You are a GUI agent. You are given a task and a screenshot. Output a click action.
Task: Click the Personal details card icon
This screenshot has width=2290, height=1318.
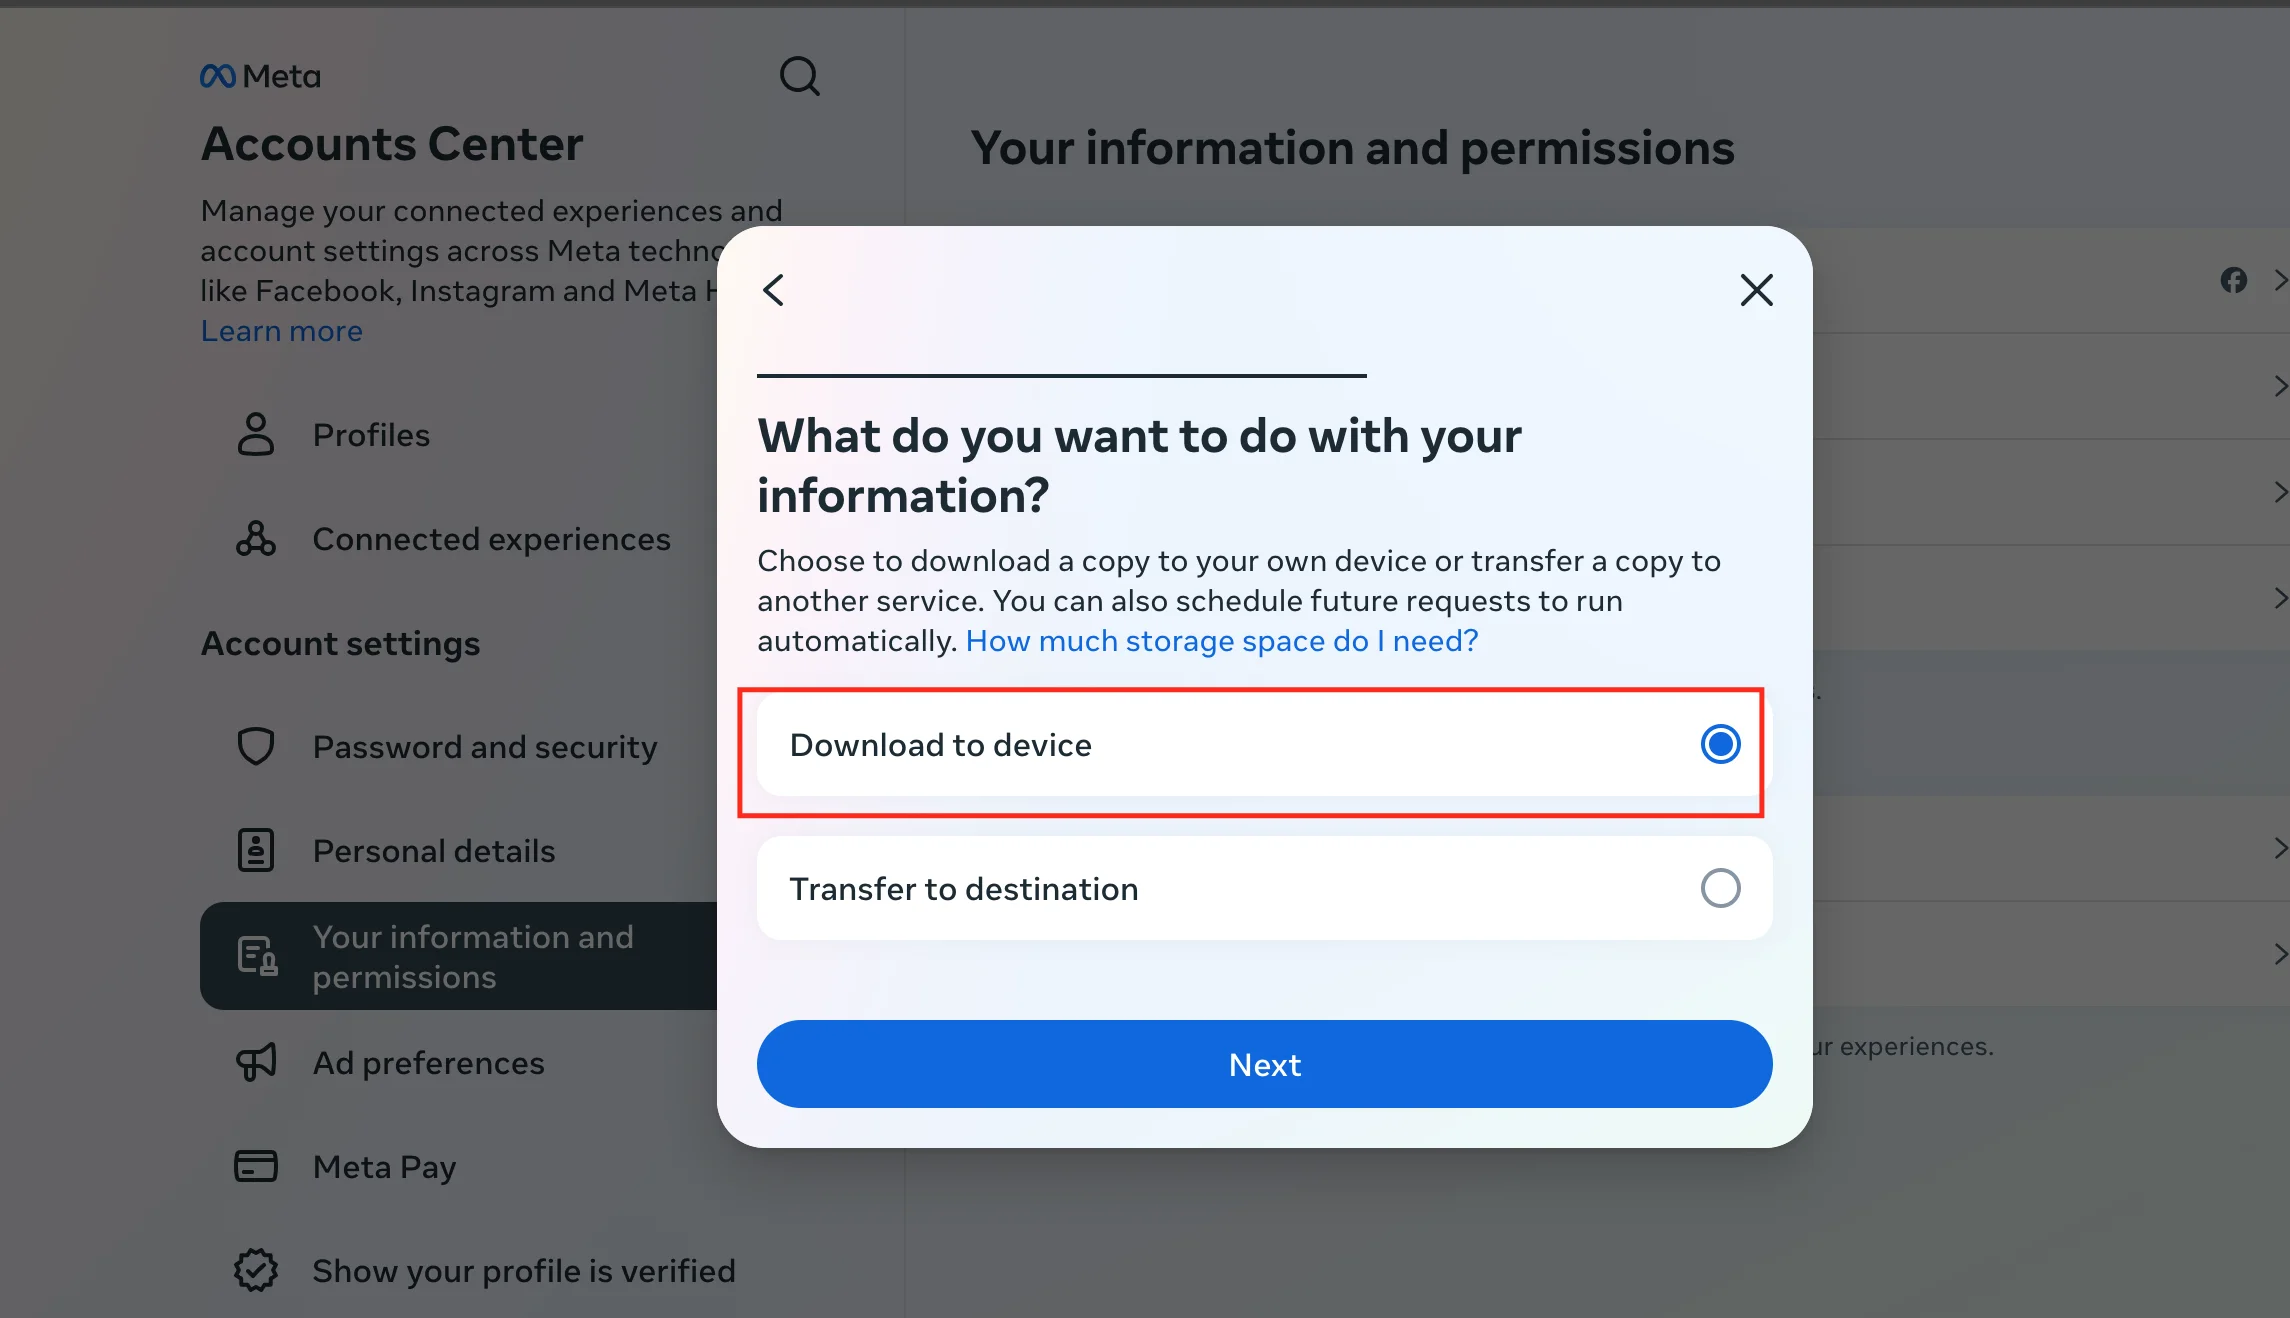256,849
